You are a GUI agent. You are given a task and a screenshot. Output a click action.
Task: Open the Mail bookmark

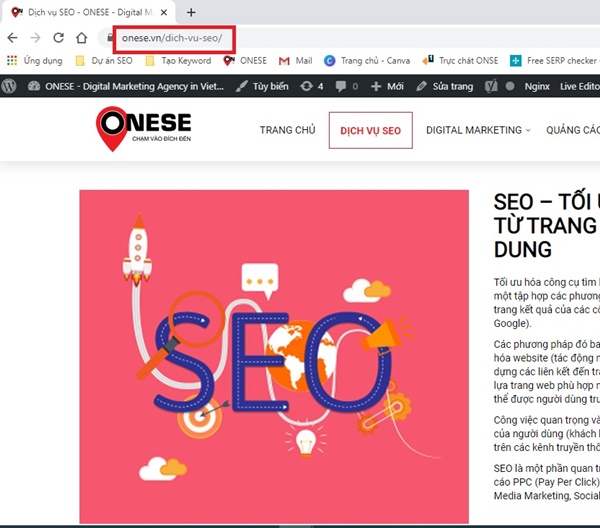pos(295,60)
